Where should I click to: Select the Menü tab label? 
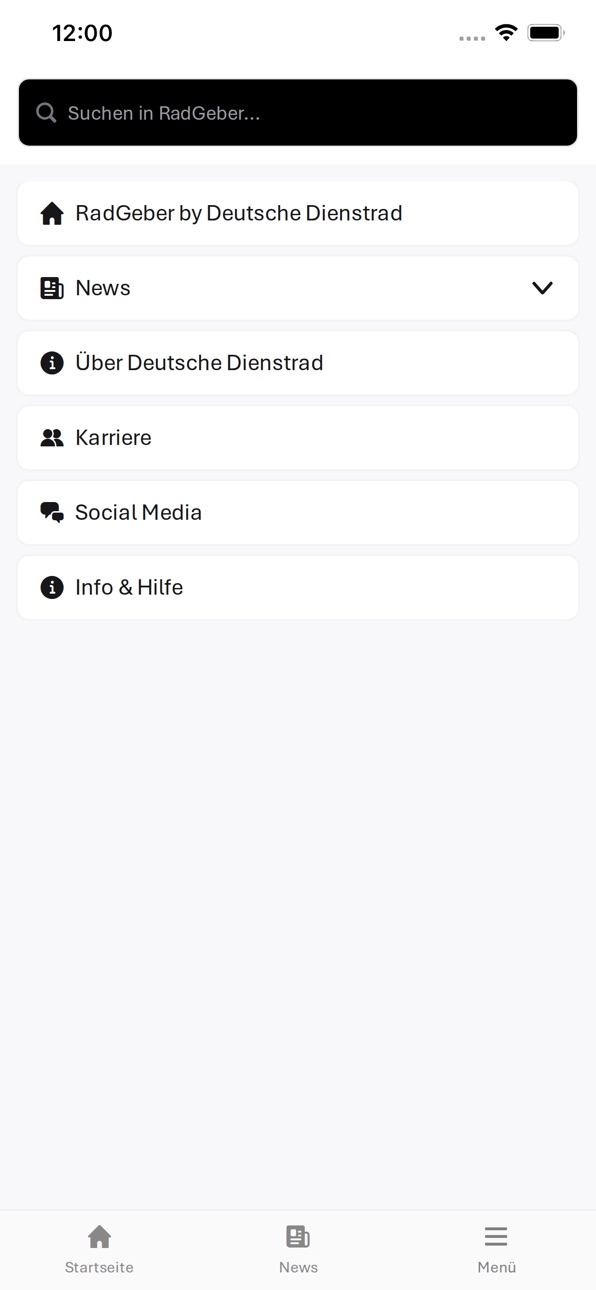[496, 1267]
